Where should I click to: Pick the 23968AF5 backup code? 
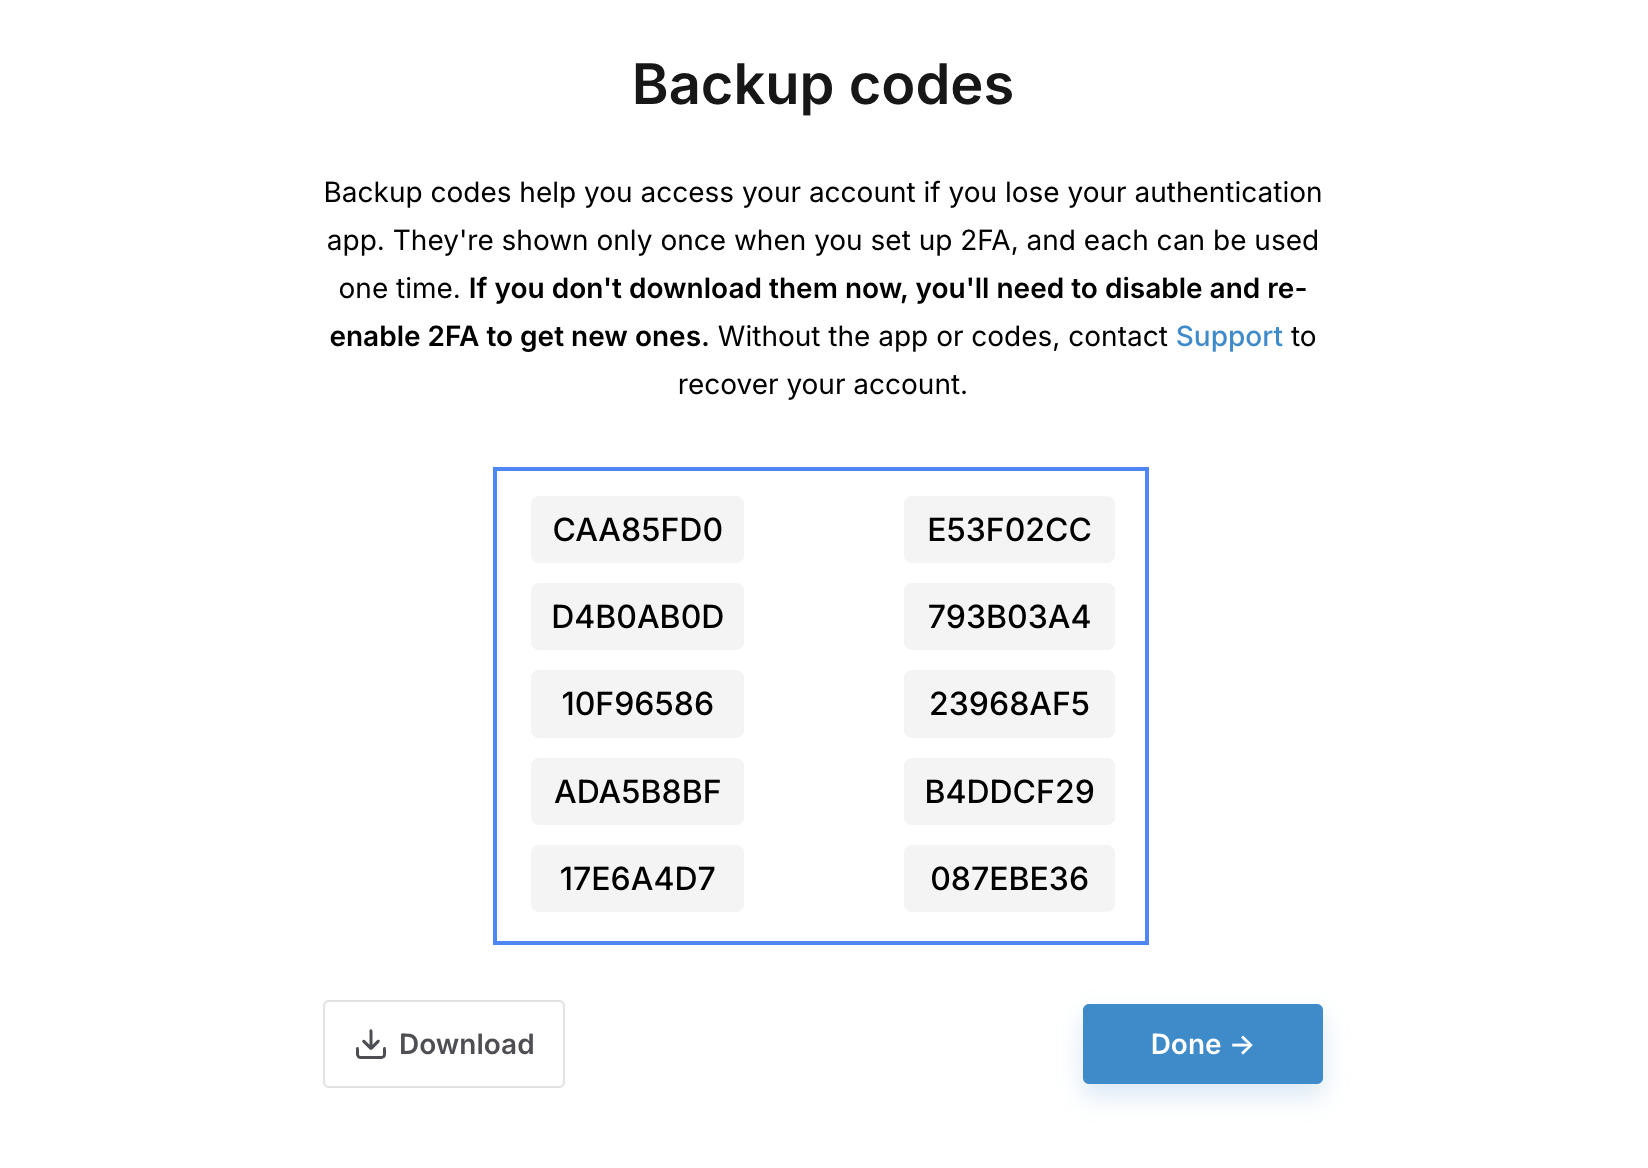[1009, 704]
